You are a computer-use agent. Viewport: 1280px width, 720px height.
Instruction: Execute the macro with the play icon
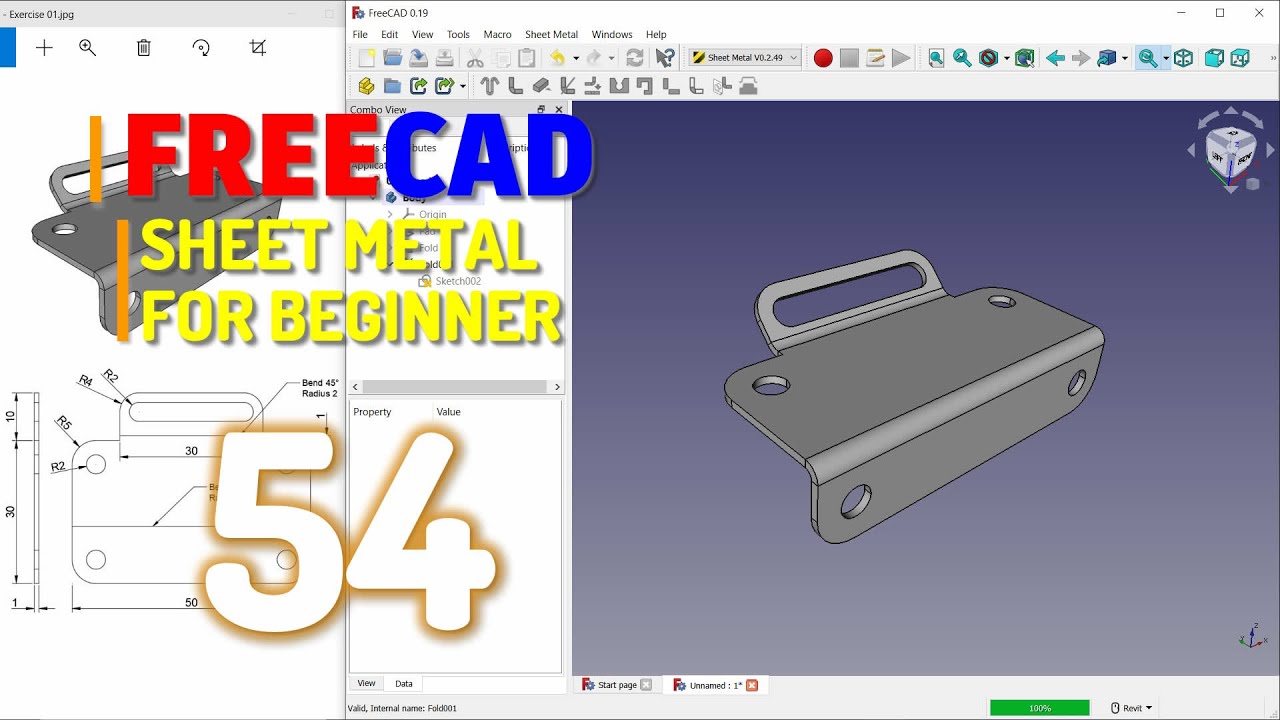pos(901,58)
